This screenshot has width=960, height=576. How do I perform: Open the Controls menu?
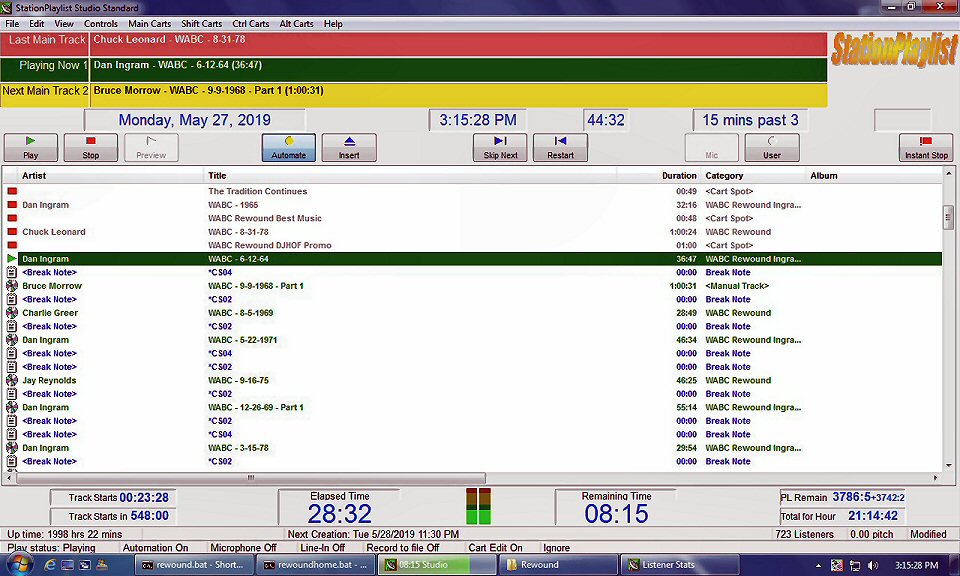click(x=100, y=24)
